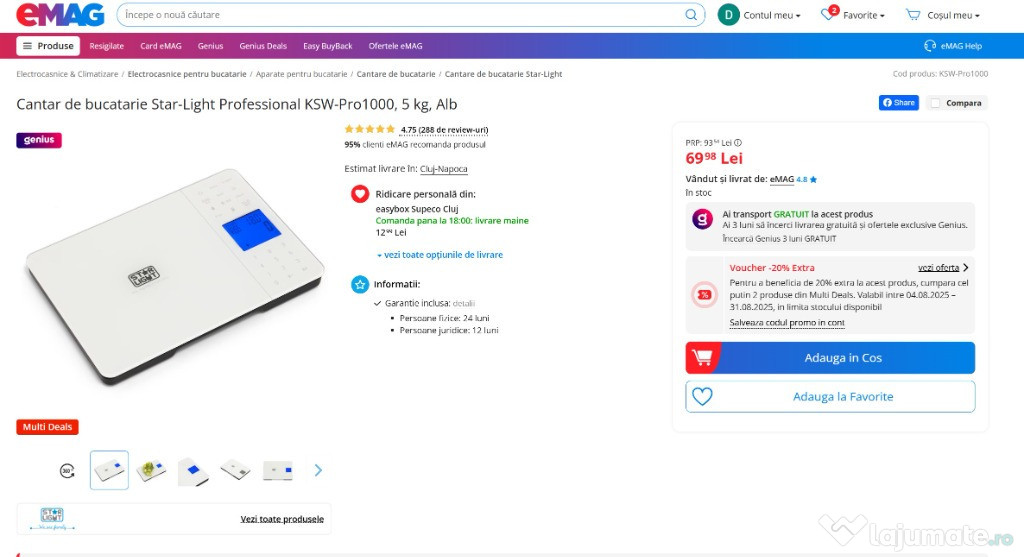Screen dimensions: 1024x557
Task: Open the Produse hamburger menu
Action: [x=48, y=46]
